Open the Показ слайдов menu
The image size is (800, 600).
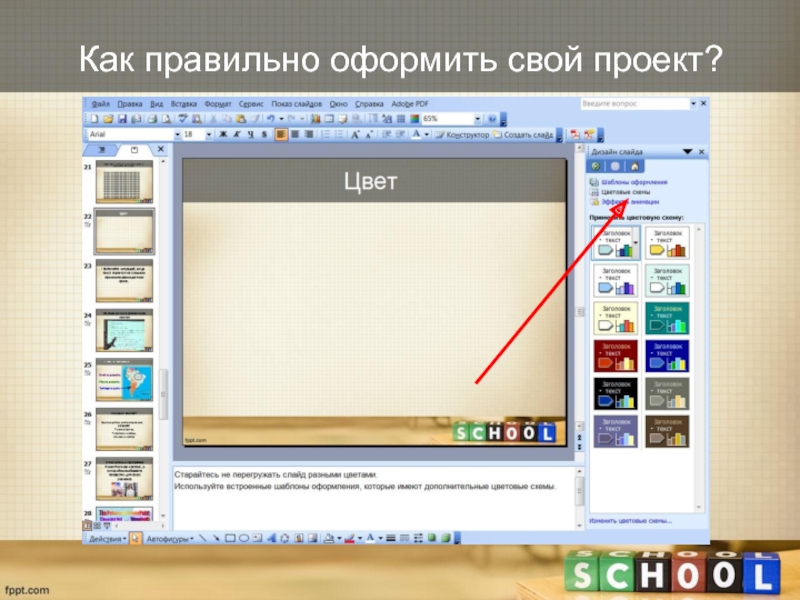(296, 103)
